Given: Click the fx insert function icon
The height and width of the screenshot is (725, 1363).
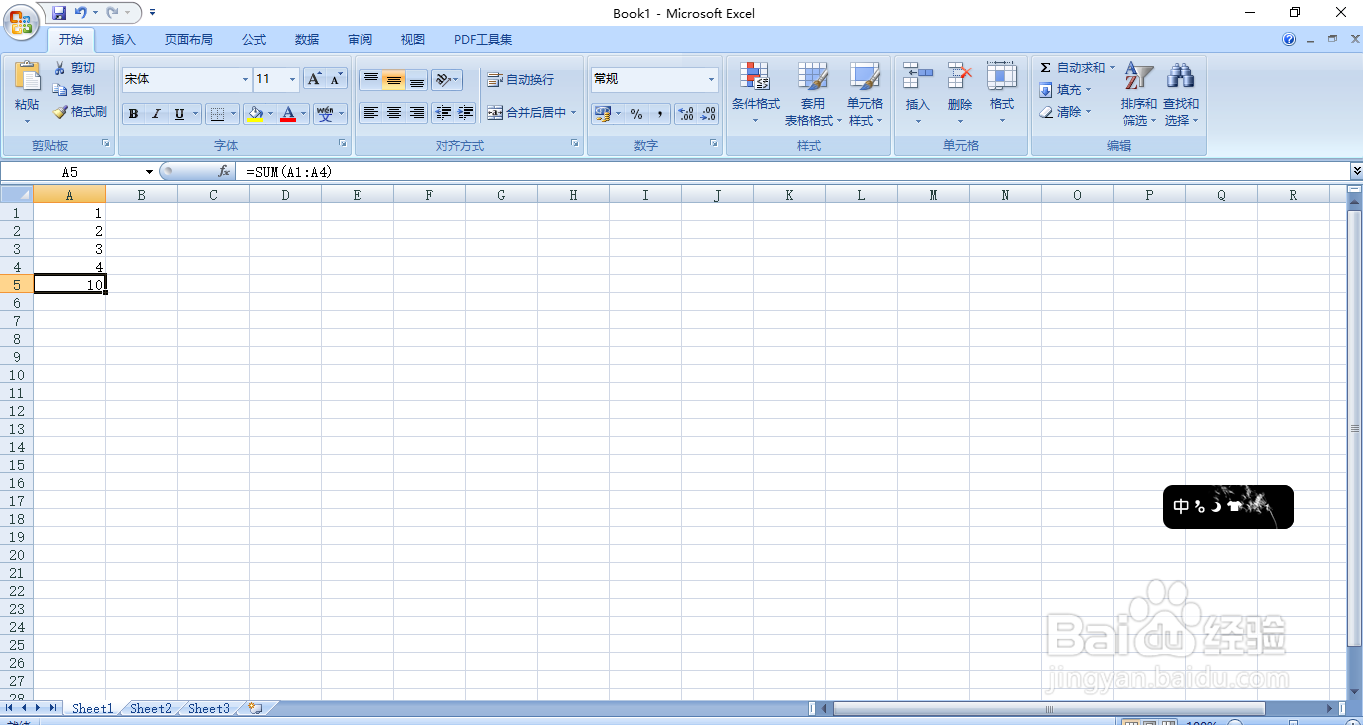Looking at the screenshot, I should [x=224, y=172].
